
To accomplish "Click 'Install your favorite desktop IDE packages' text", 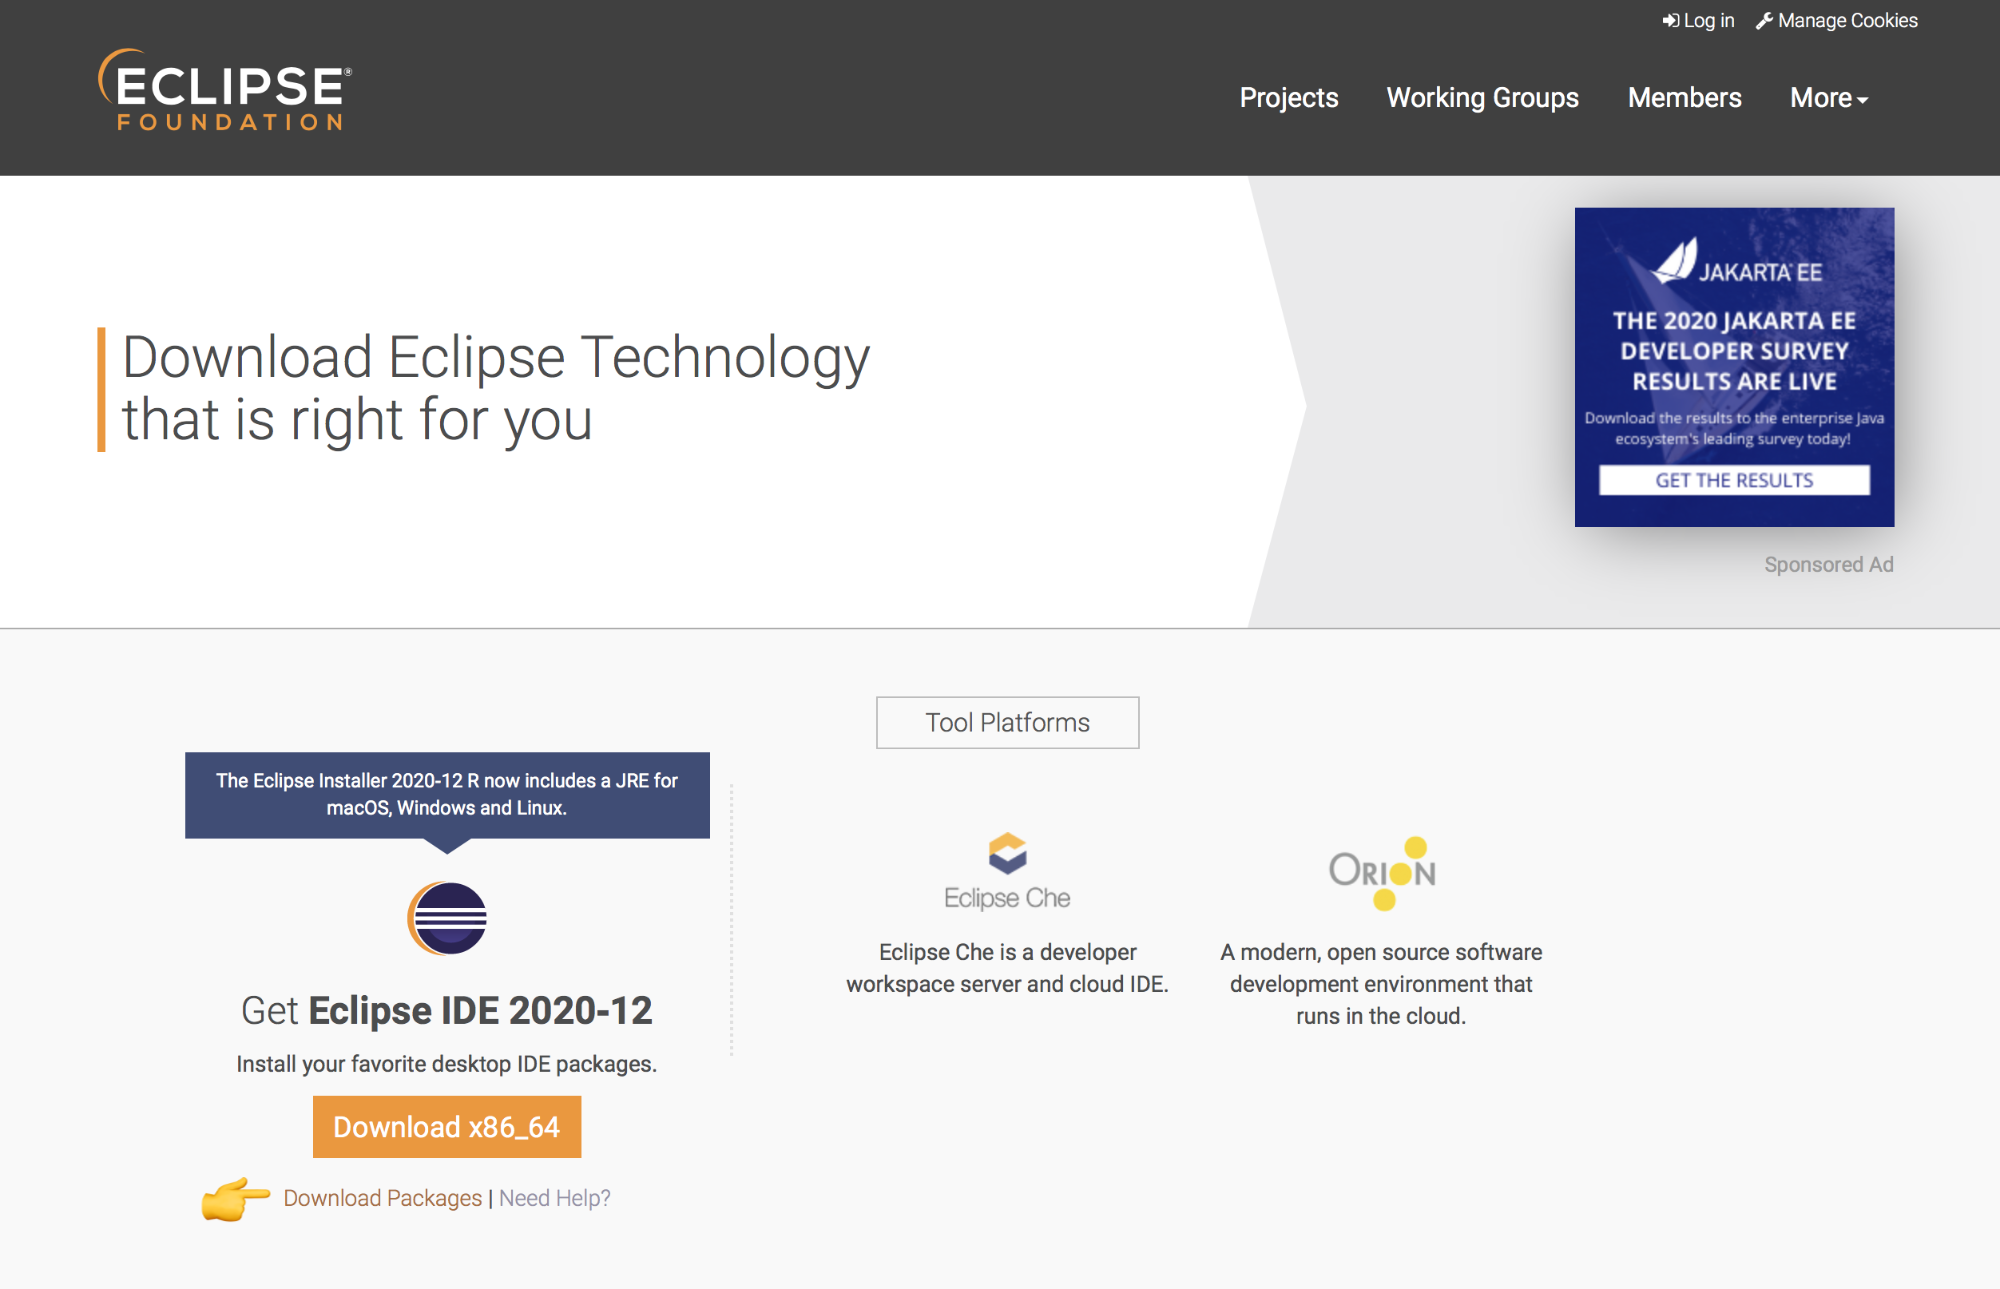I will pos(447,1064).
